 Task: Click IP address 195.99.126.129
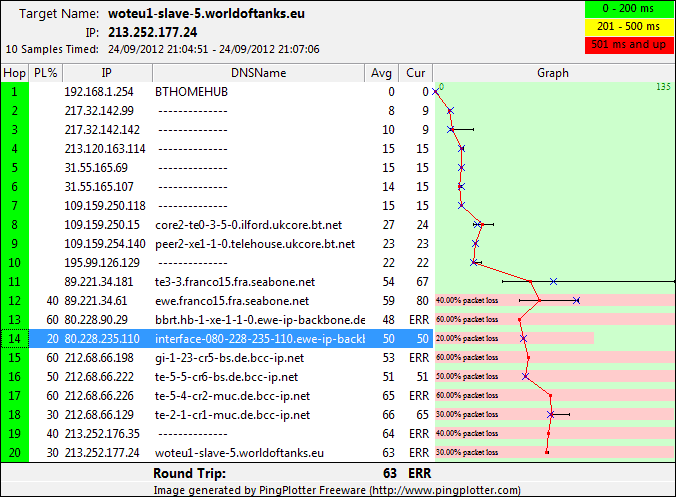[x=102, y=263]
